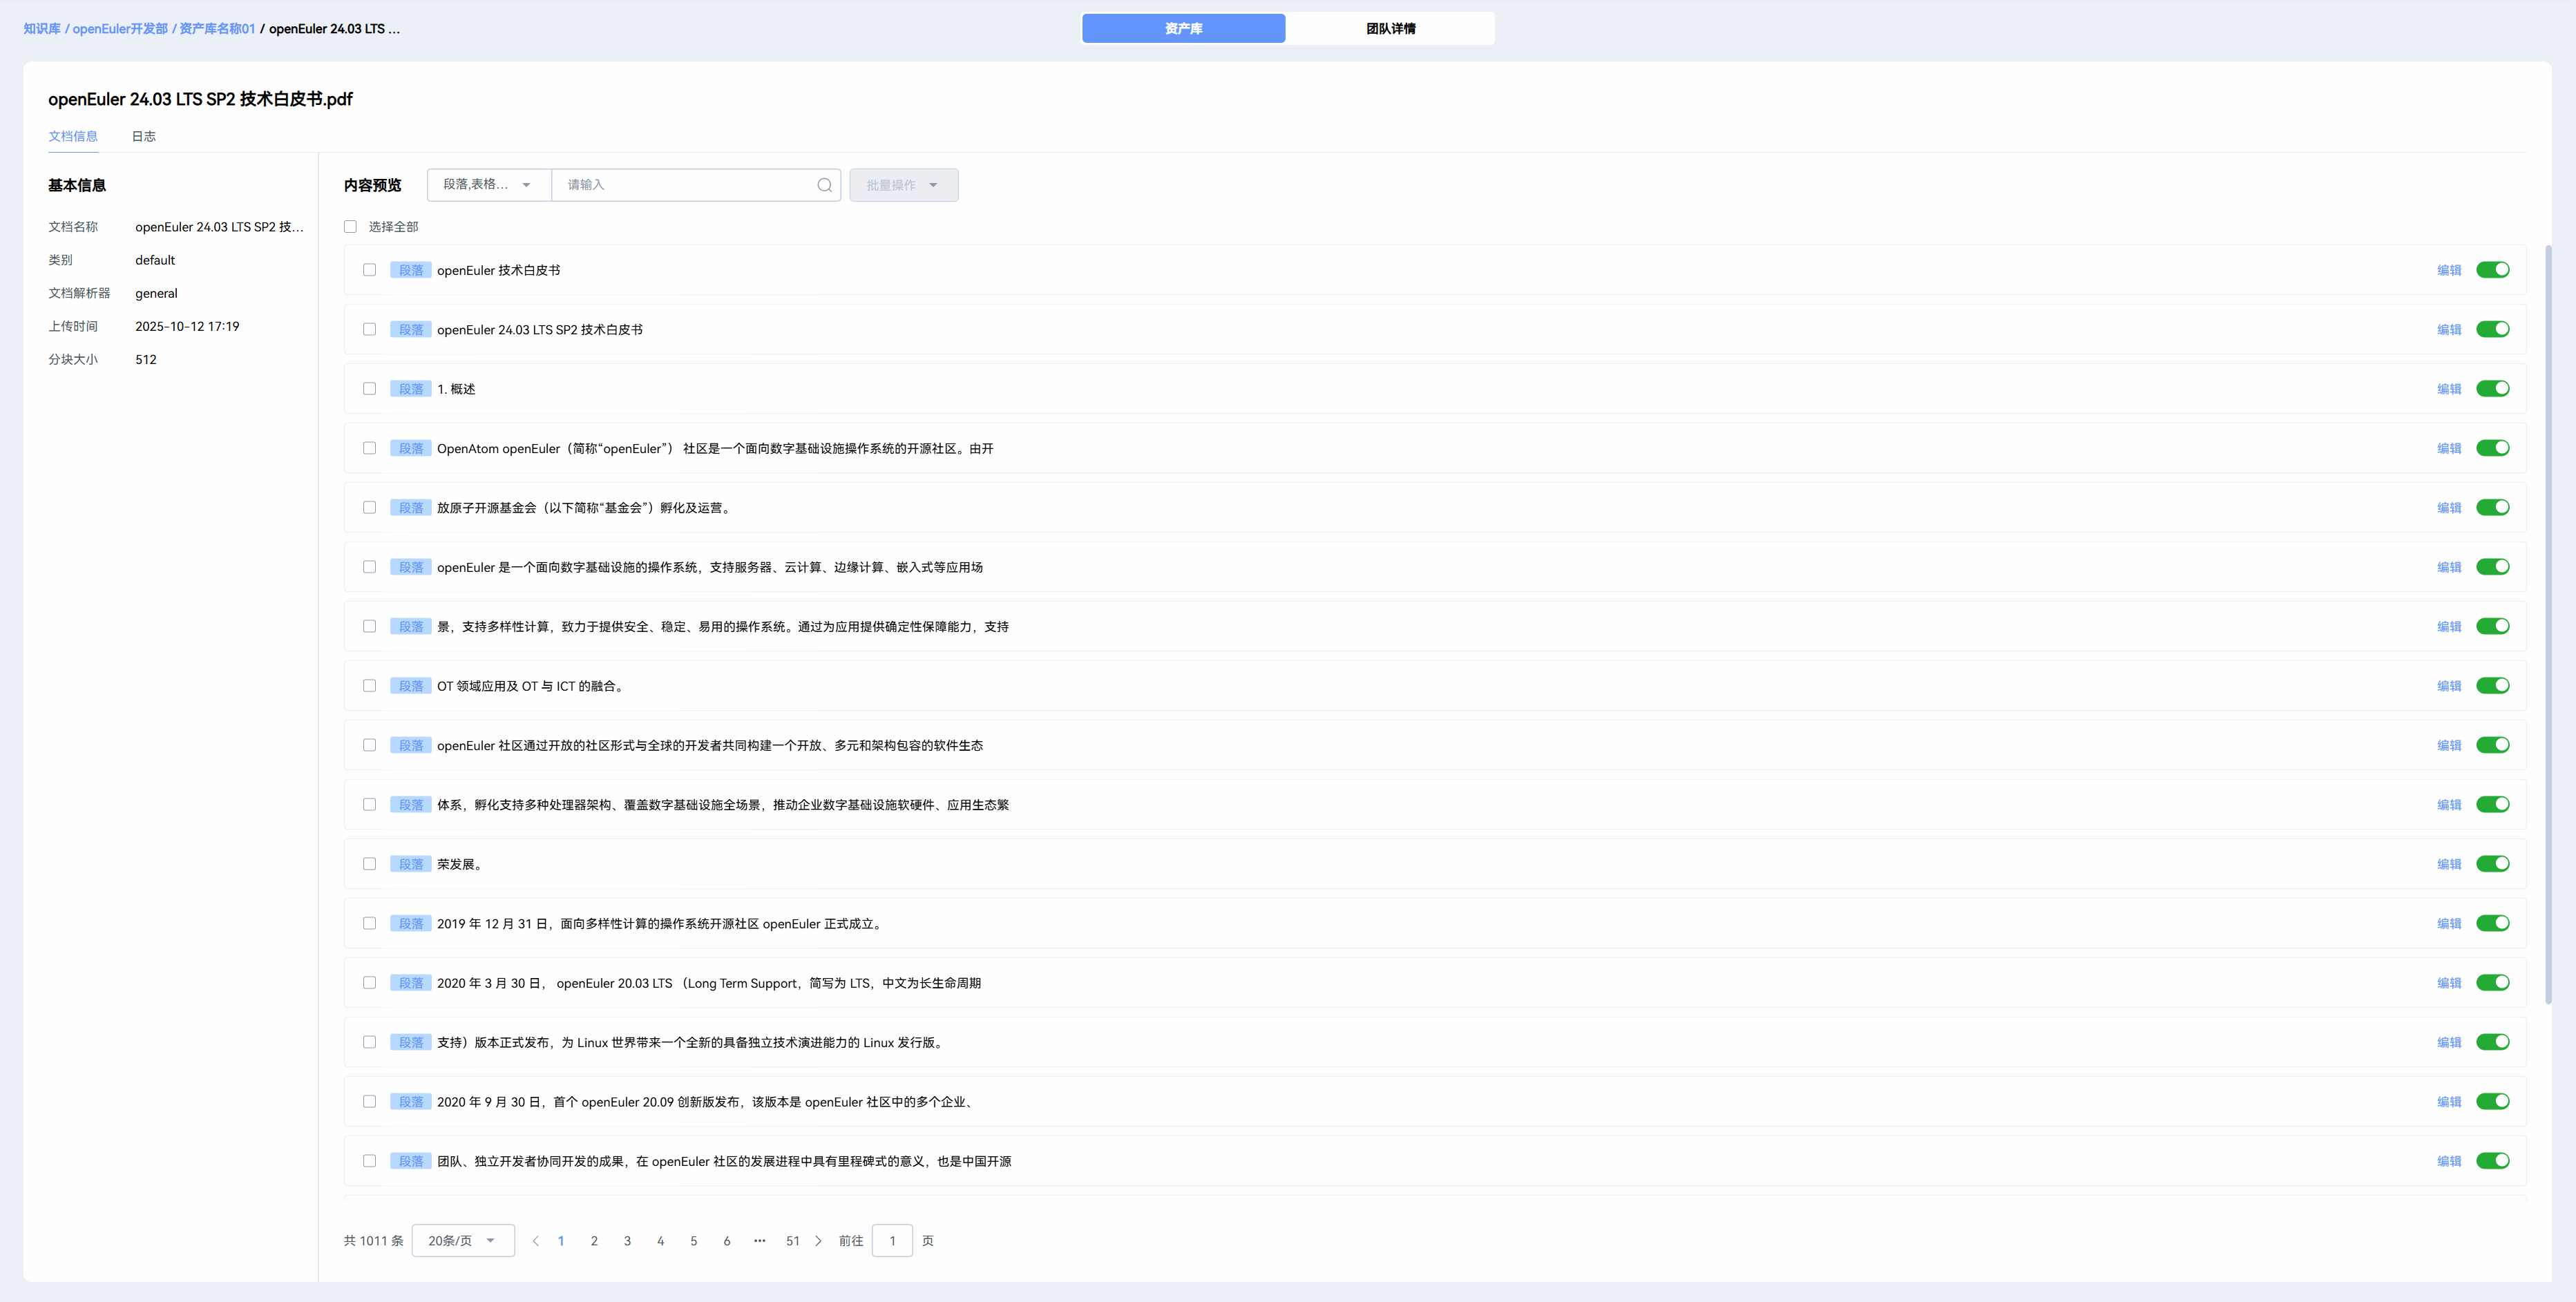Select checkbox for '荣发展。' paragraph
Screen dimensions: 2576x1302
click(370, 864)
